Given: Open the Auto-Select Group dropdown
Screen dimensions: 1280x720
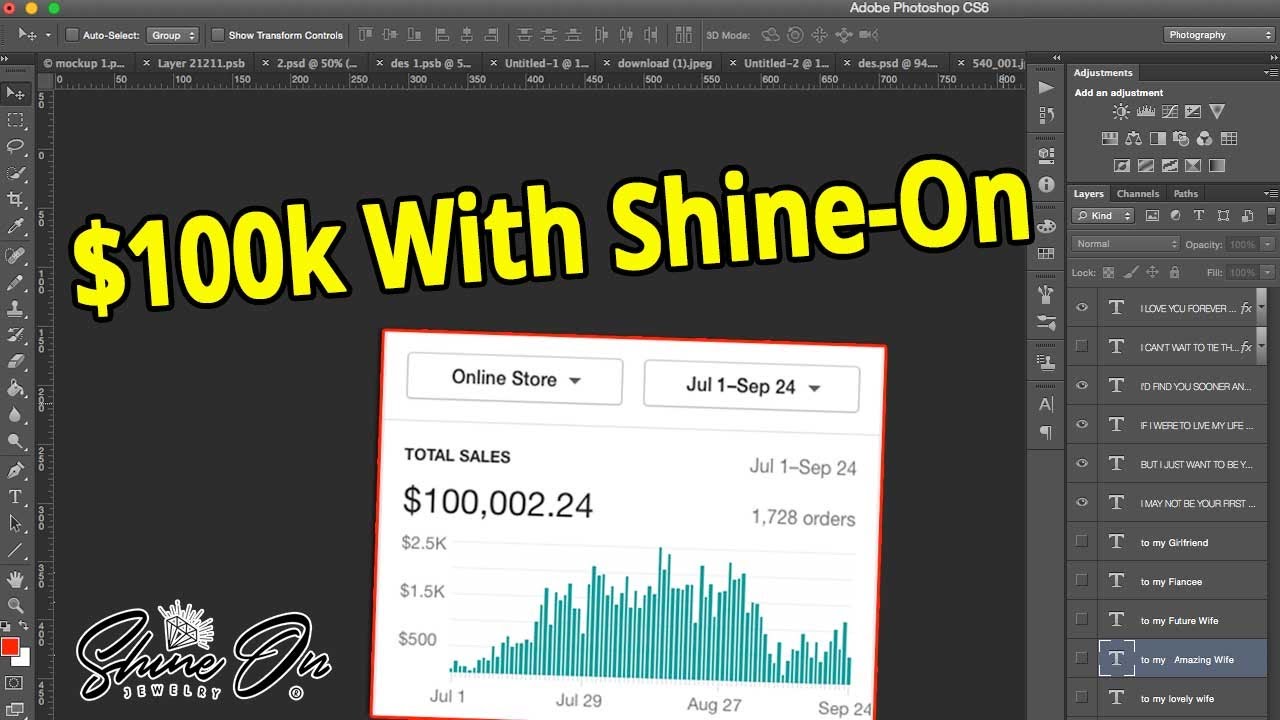Looking at the screenshot, I should [x=173, y=35].
